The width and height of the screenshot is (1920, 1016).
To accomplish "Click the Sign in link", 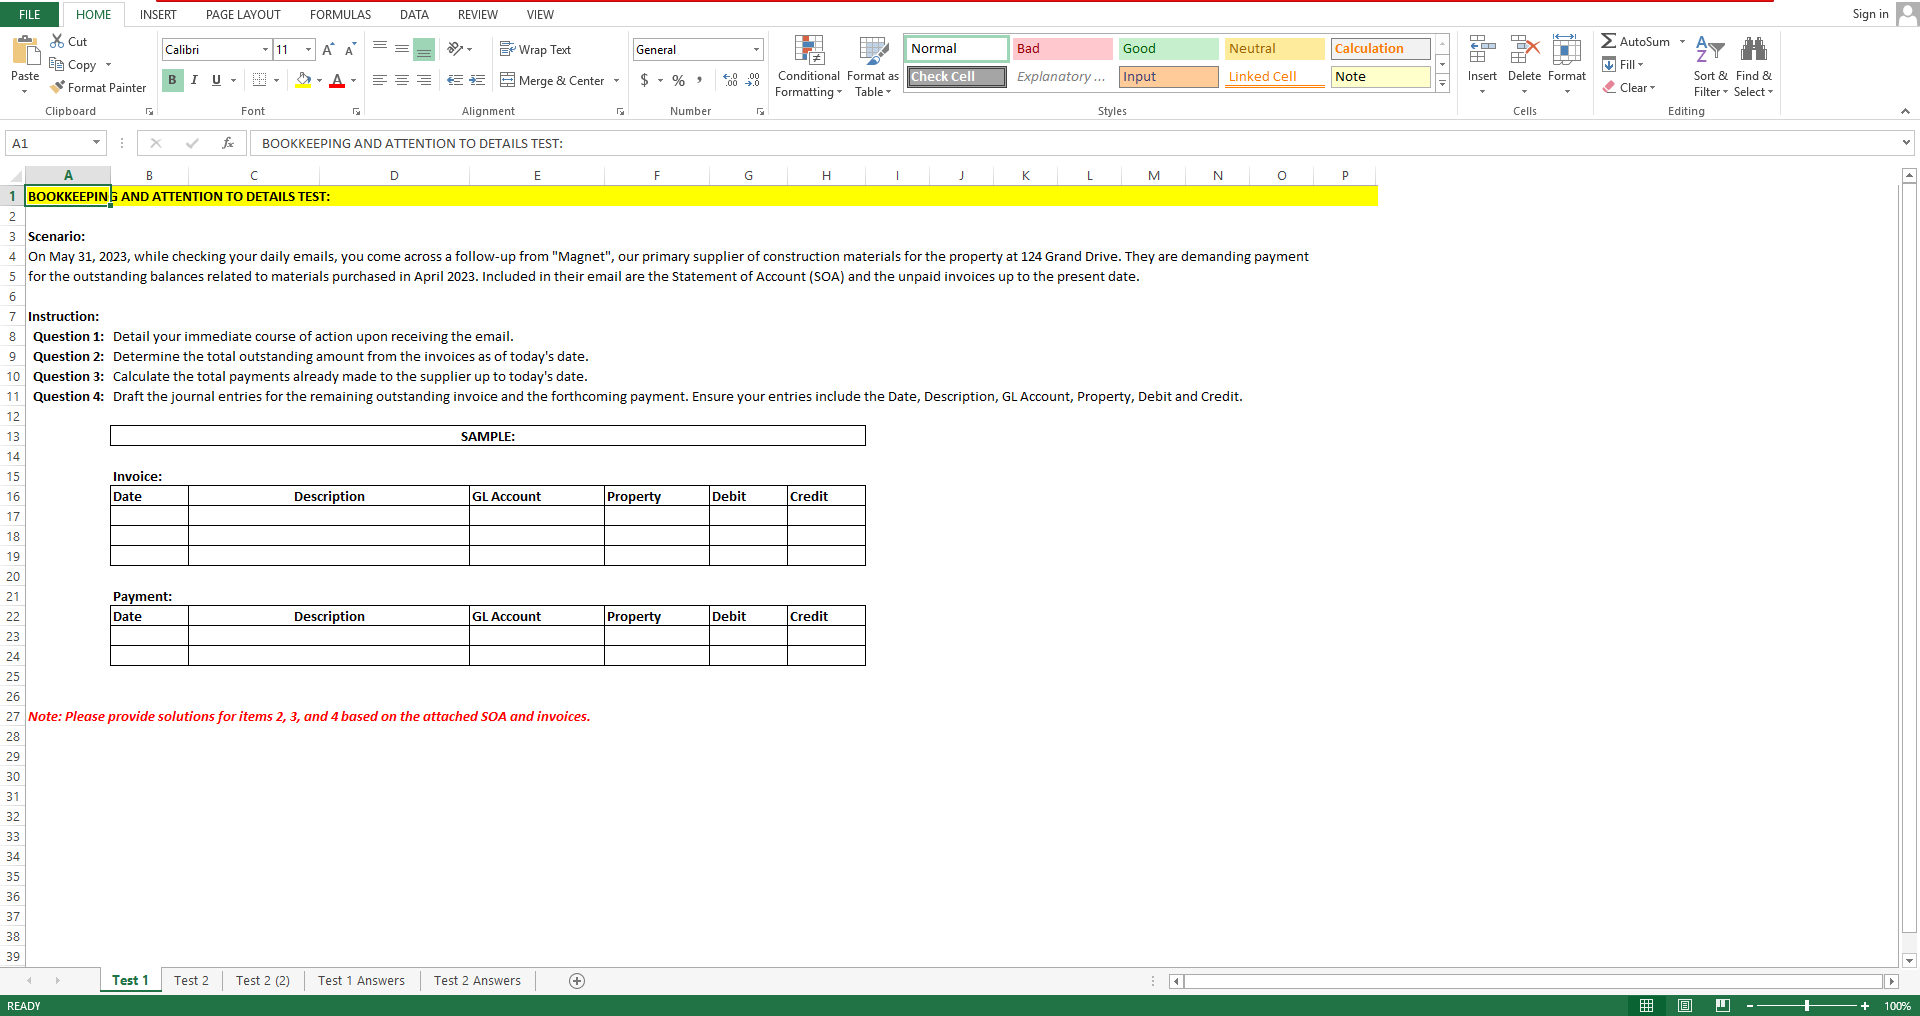I will click(1870, 13).
